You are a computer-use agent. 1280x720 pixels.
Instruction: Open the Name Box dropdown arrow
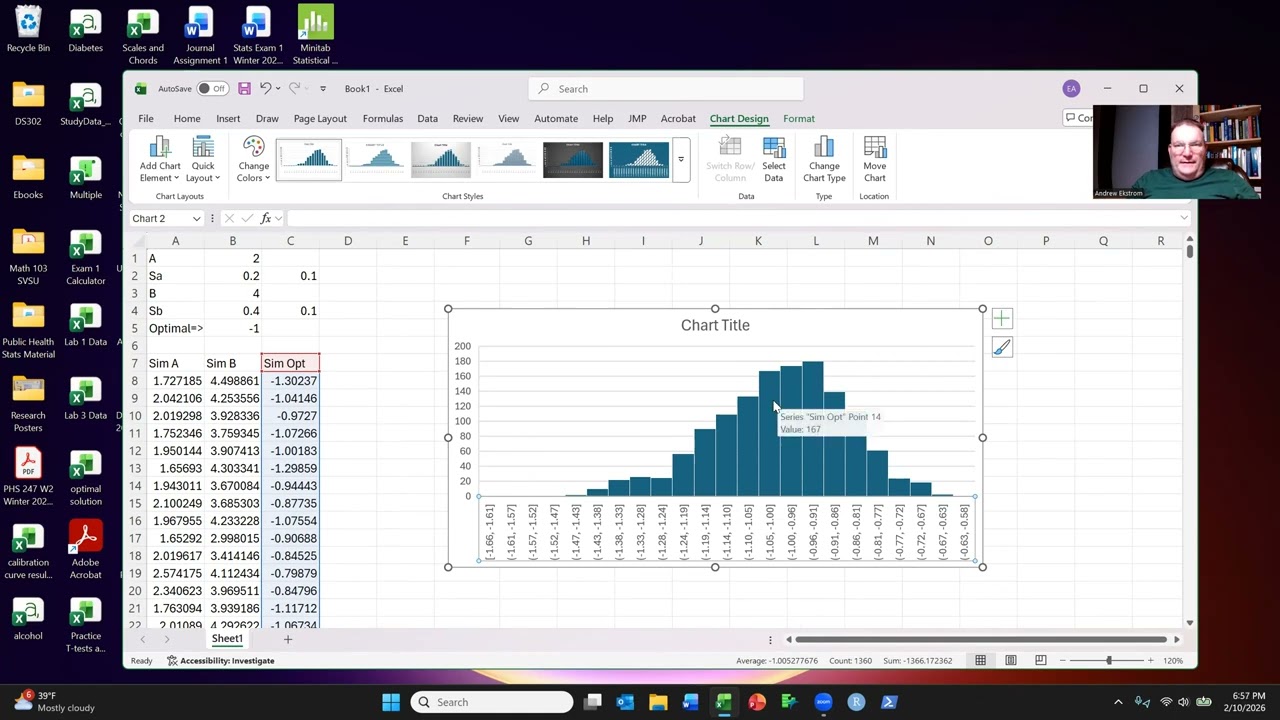(196, 218)
